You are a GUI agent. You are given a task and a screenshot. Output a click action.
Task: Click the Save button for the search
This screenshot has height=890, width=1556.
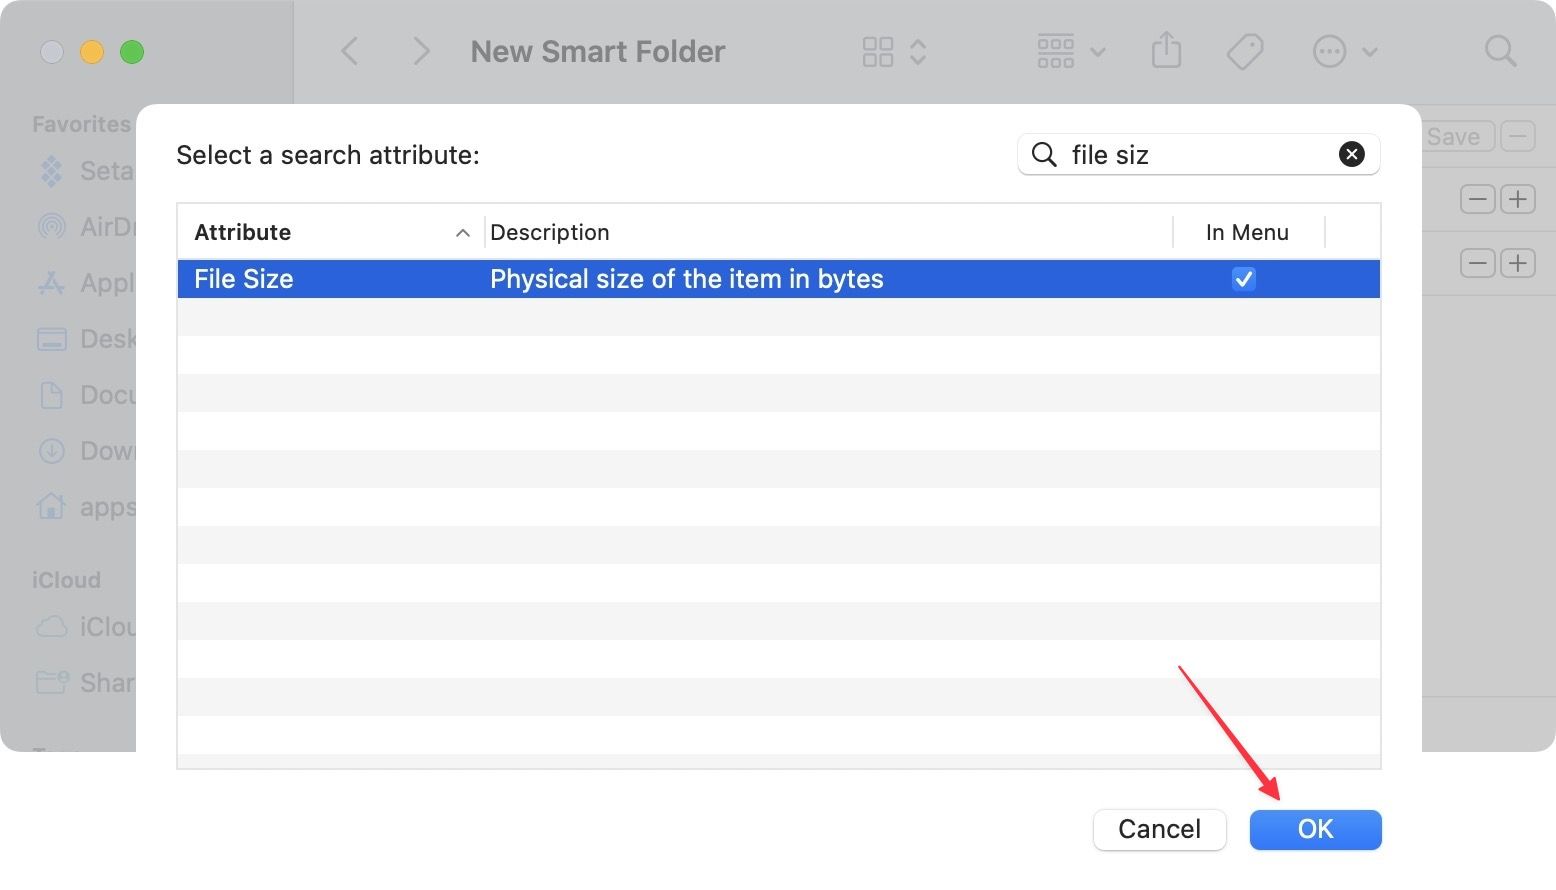click(x=1453, y=137)
